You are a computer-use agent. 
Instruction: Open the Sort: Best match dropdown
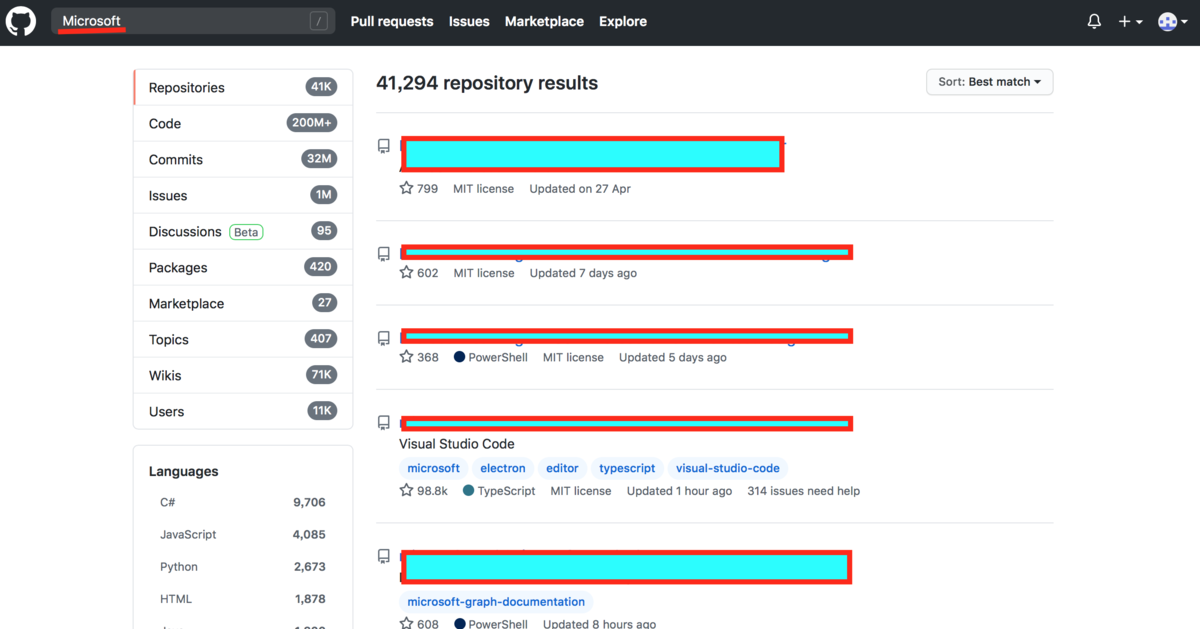[990, 82]
